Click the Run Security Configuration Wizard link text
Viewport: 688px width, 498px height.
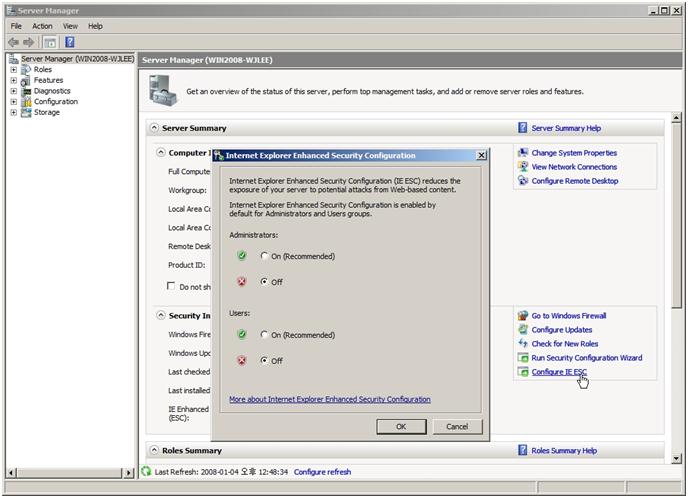(587, 358)
